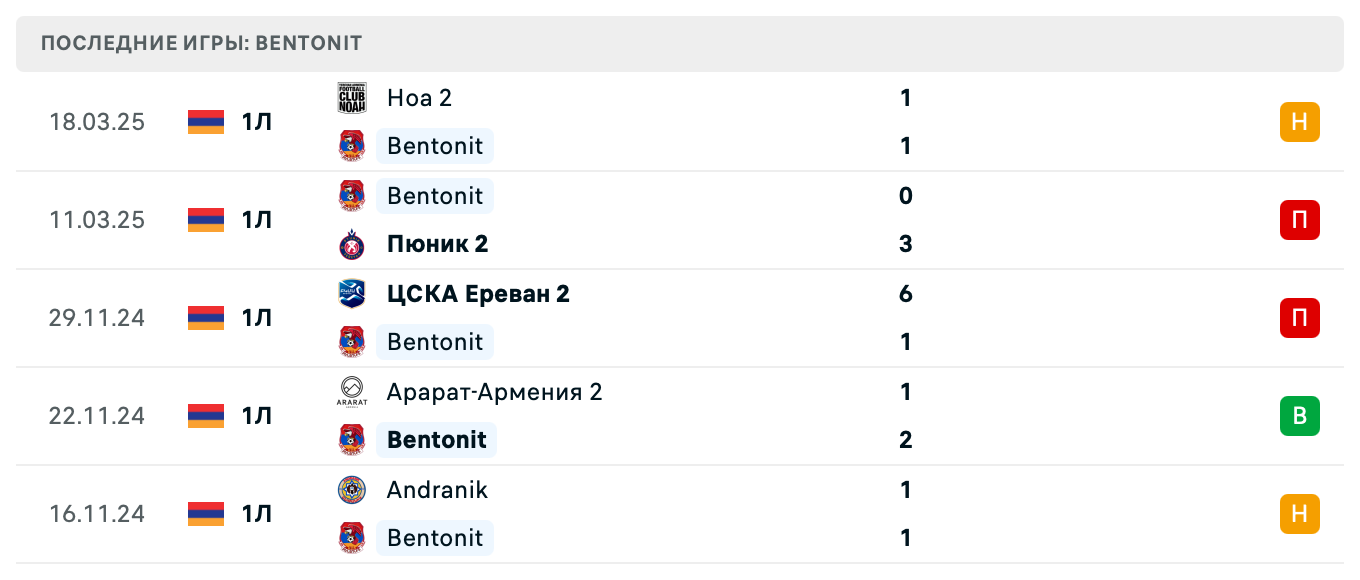The height and width of the screenshot is (580, 1360).
Task: Click the Noa 2 club crest
Action: [352, 98]
